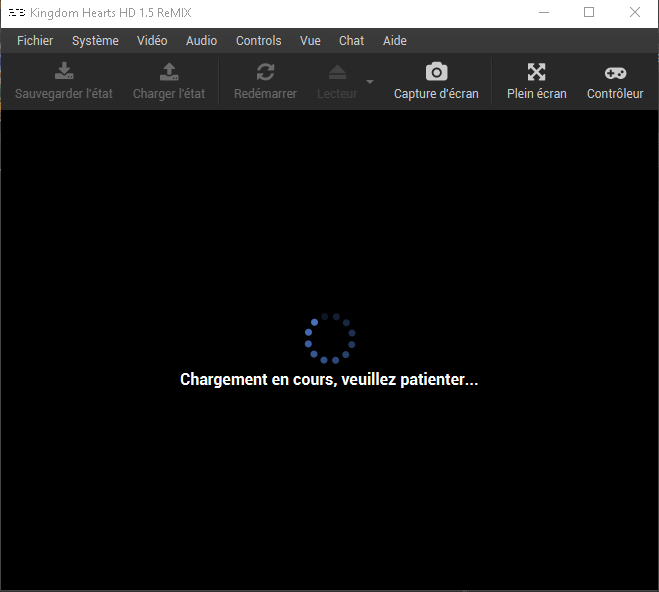Image resolution: width=659 pixels, height=592 pixels.
Task: Open the Audio menu
Action: (201, 41)
